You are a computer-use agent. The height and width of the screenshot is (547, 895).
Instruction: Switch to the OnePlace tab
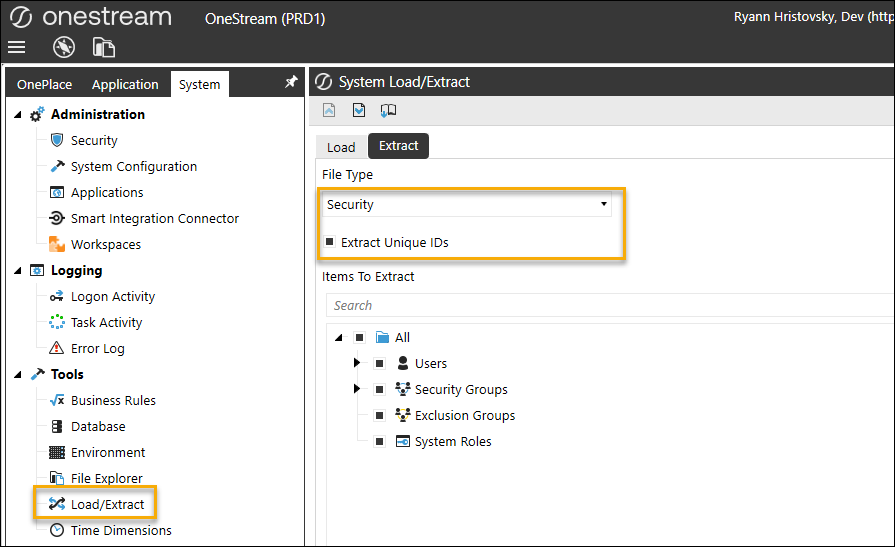[x=44, y=85]
